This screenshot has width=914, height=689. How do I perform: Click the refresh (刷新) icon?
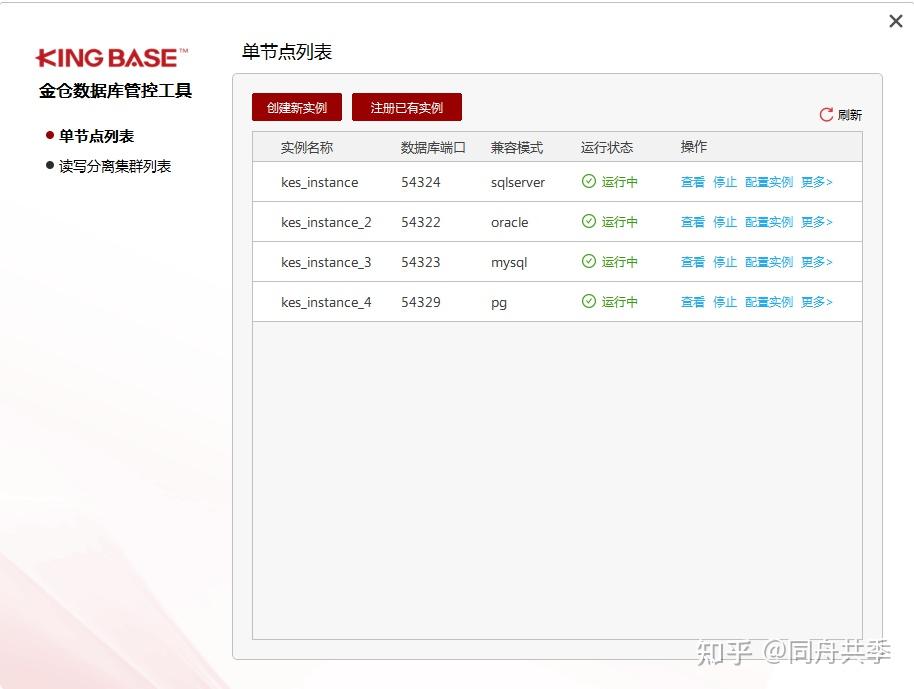(x=824, y=115)
